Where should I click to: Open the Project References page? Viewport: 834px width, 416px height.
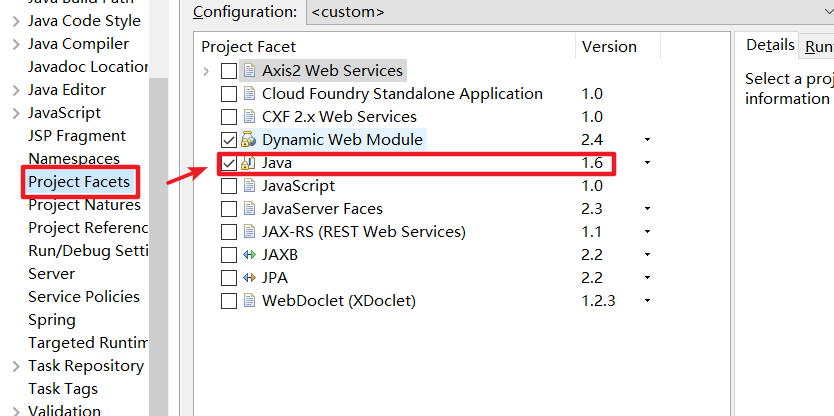[x=88, y=228]
